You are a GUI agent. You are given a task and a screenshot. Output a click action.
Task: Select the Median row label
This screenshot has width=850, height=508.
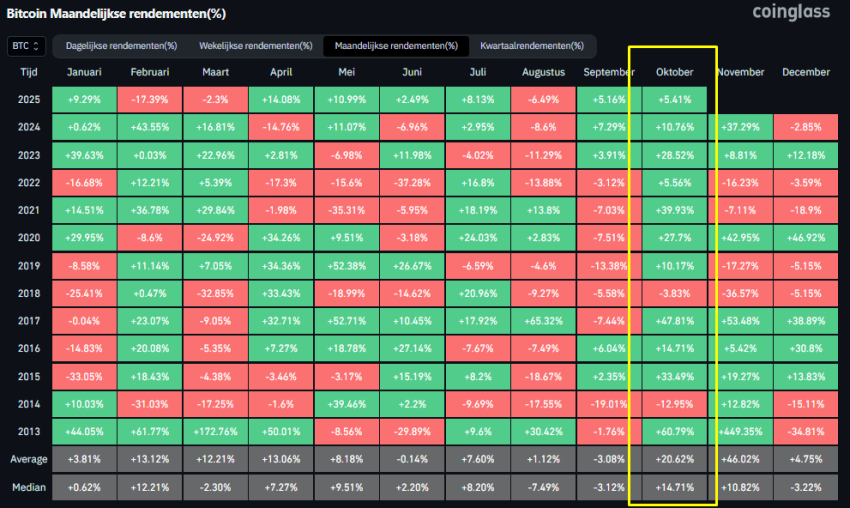(x=29, y=487)
